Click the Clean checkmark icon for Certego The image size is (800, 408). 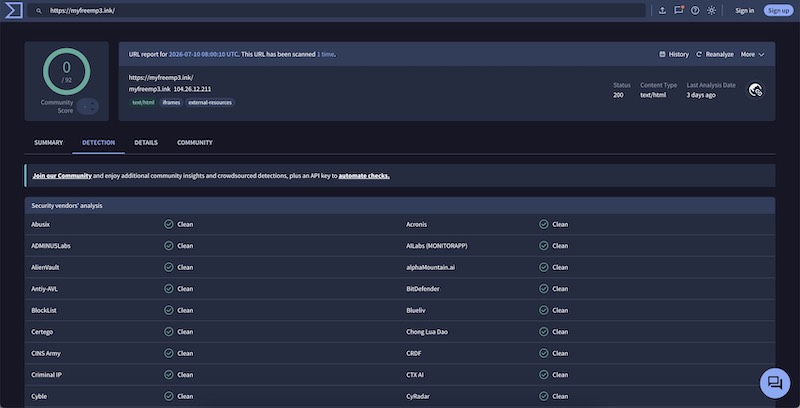click(168, 332)
